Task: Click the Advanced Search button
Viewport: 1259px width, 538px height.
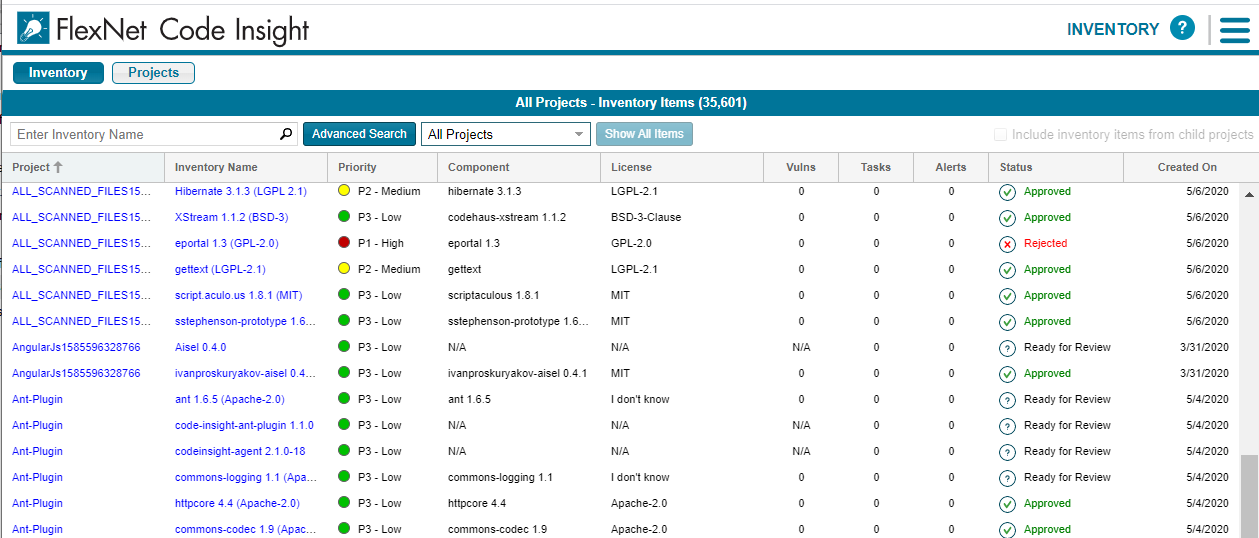Action: pos(359,134)
